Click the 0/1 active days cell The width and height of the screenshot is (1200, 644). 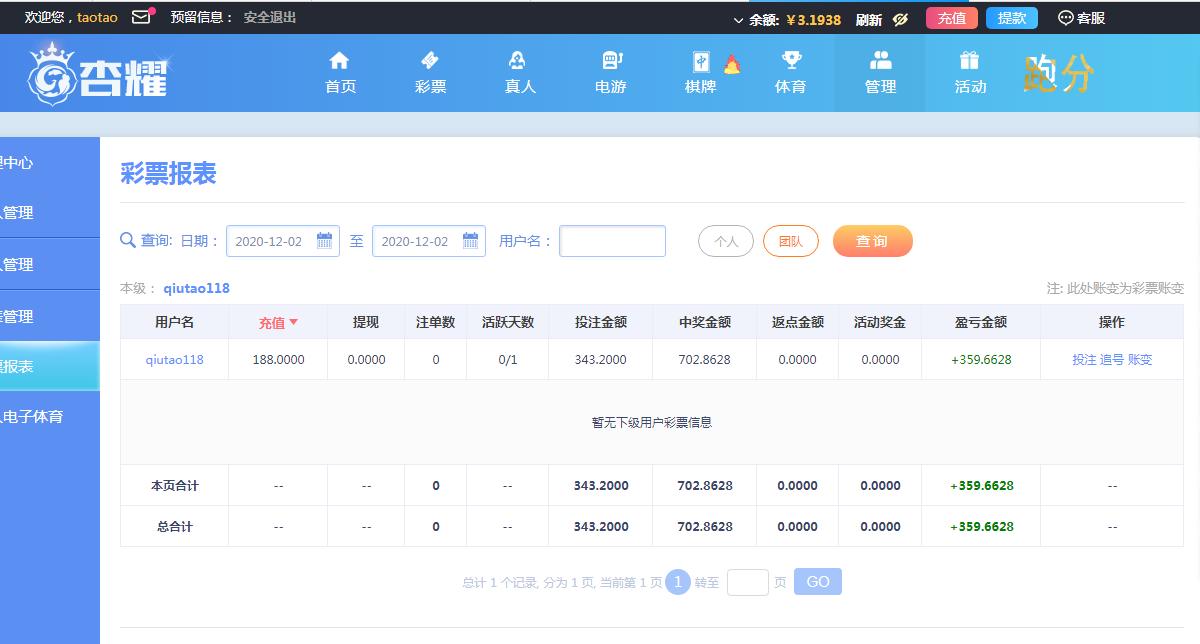pos(508,359)
